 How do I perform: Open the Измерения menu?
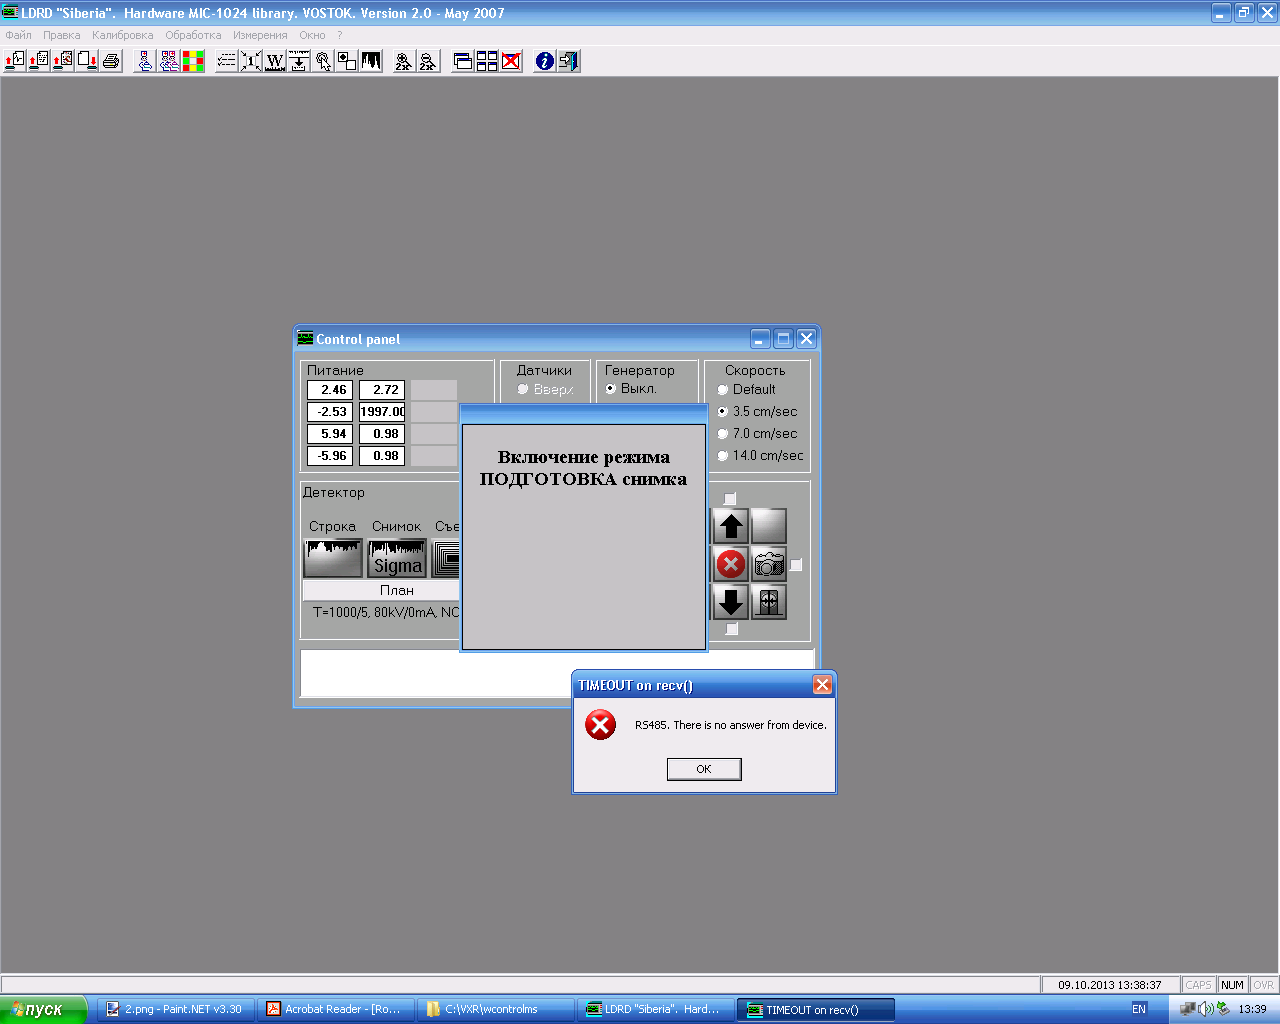pyautogui.click(x=260, y=35)
